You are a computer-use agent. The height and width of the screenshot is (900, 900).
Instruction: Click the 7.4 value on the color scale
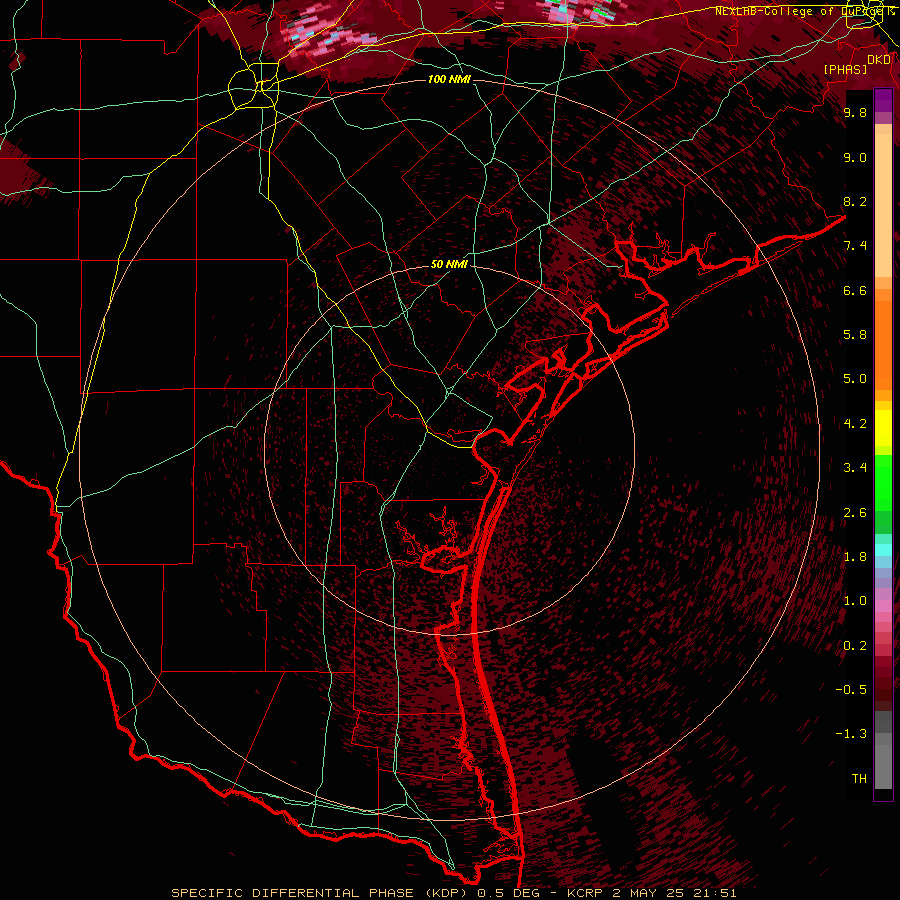[x=855, y=246]
